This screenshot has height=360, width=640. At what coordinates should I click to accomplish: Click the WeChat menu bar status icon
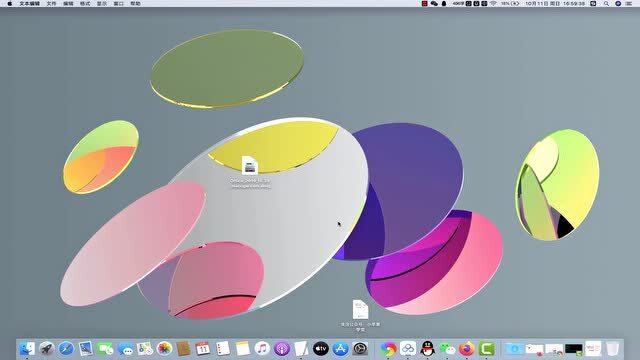coord(434,3)
